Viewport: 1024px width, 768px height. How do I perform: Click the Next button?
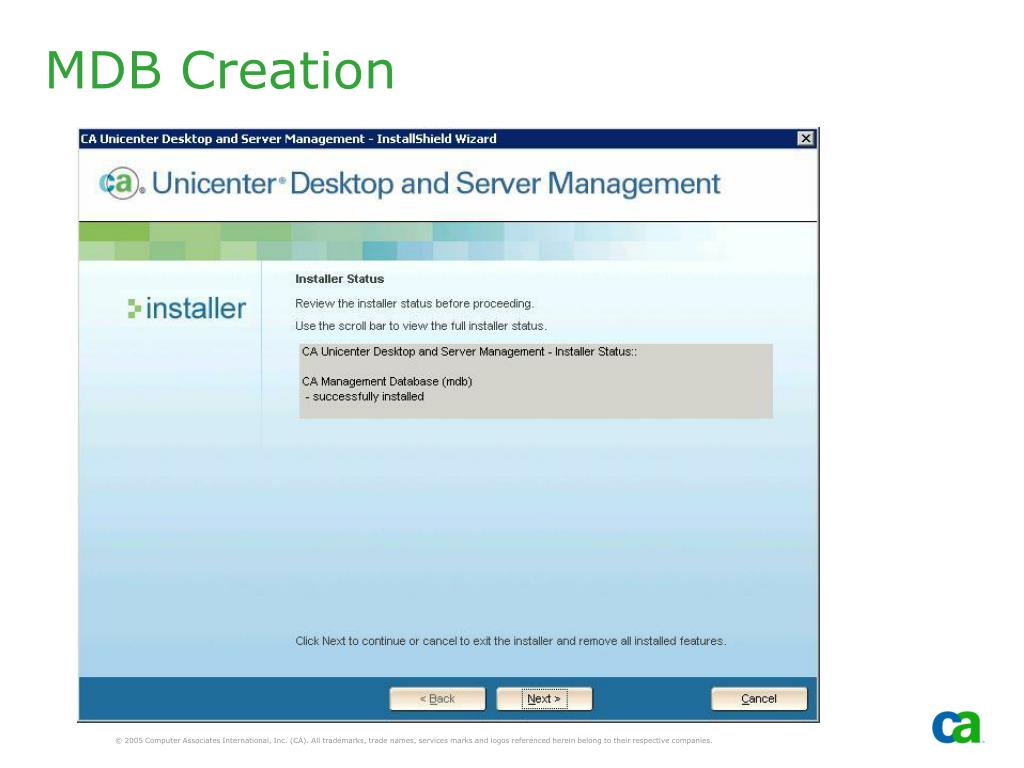coord(544,699)
